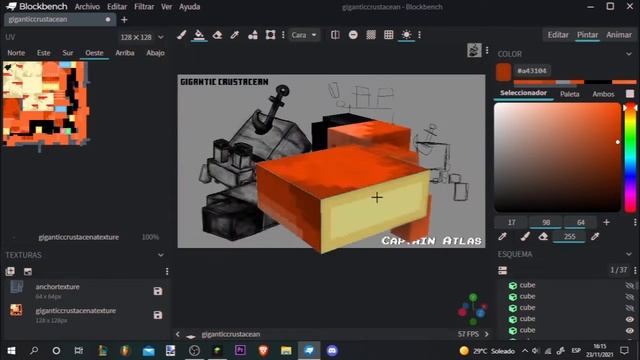Screen dimensions: 640x360
Task: Switch to the Este face tab
Action: coord(44,53)
